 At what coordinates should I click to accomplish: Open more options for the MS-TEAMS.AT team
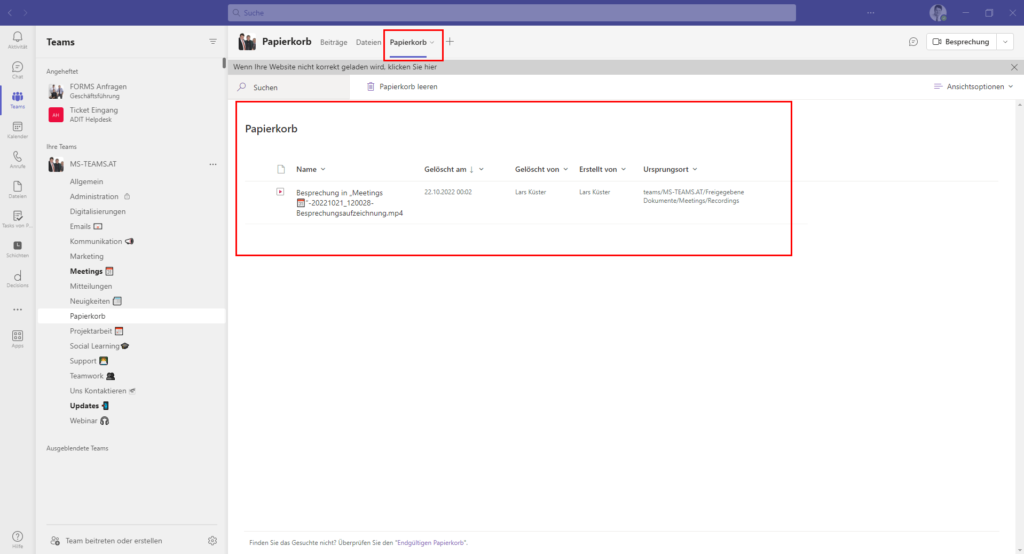tap(213, 164)
